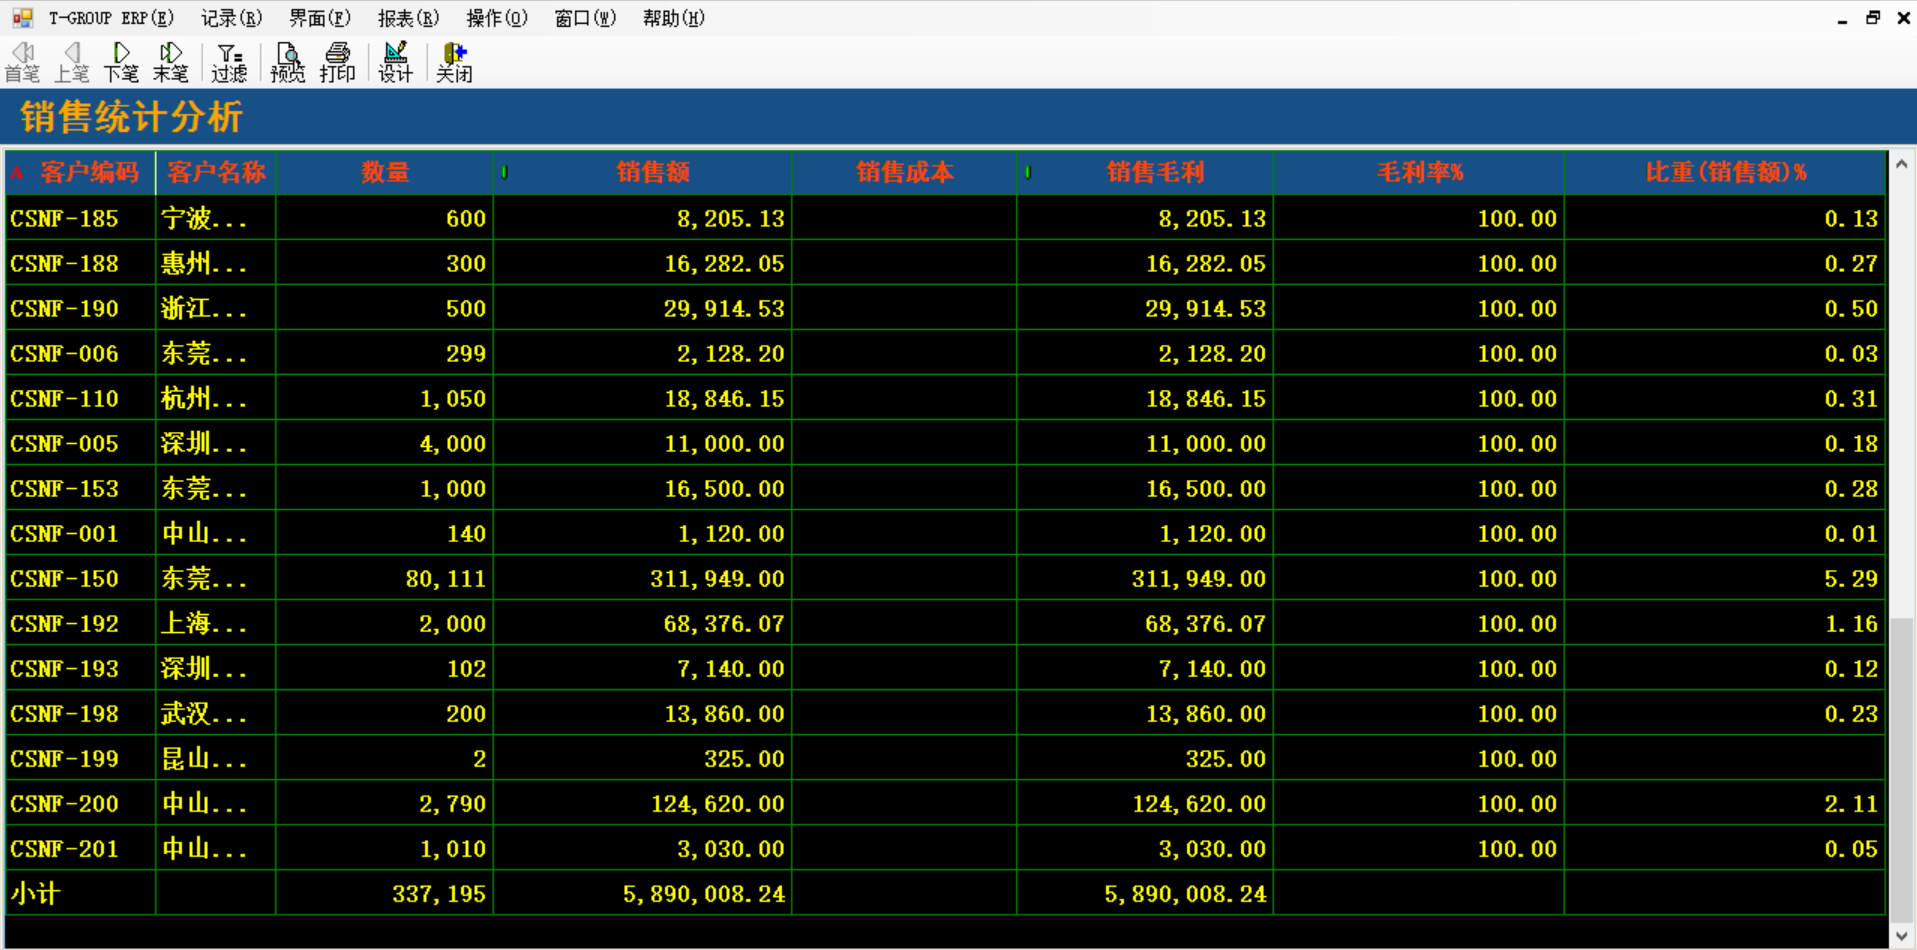Click subtotal quantity 337,195

[x=439, y=894]
